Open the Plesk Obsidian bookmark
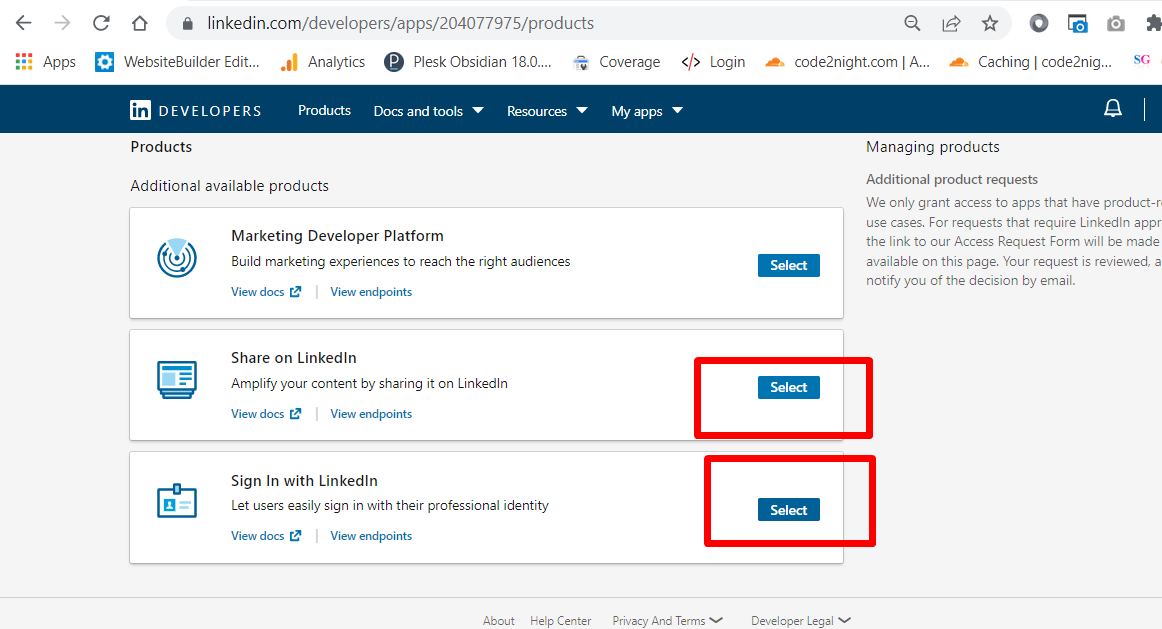 (468, 62)
